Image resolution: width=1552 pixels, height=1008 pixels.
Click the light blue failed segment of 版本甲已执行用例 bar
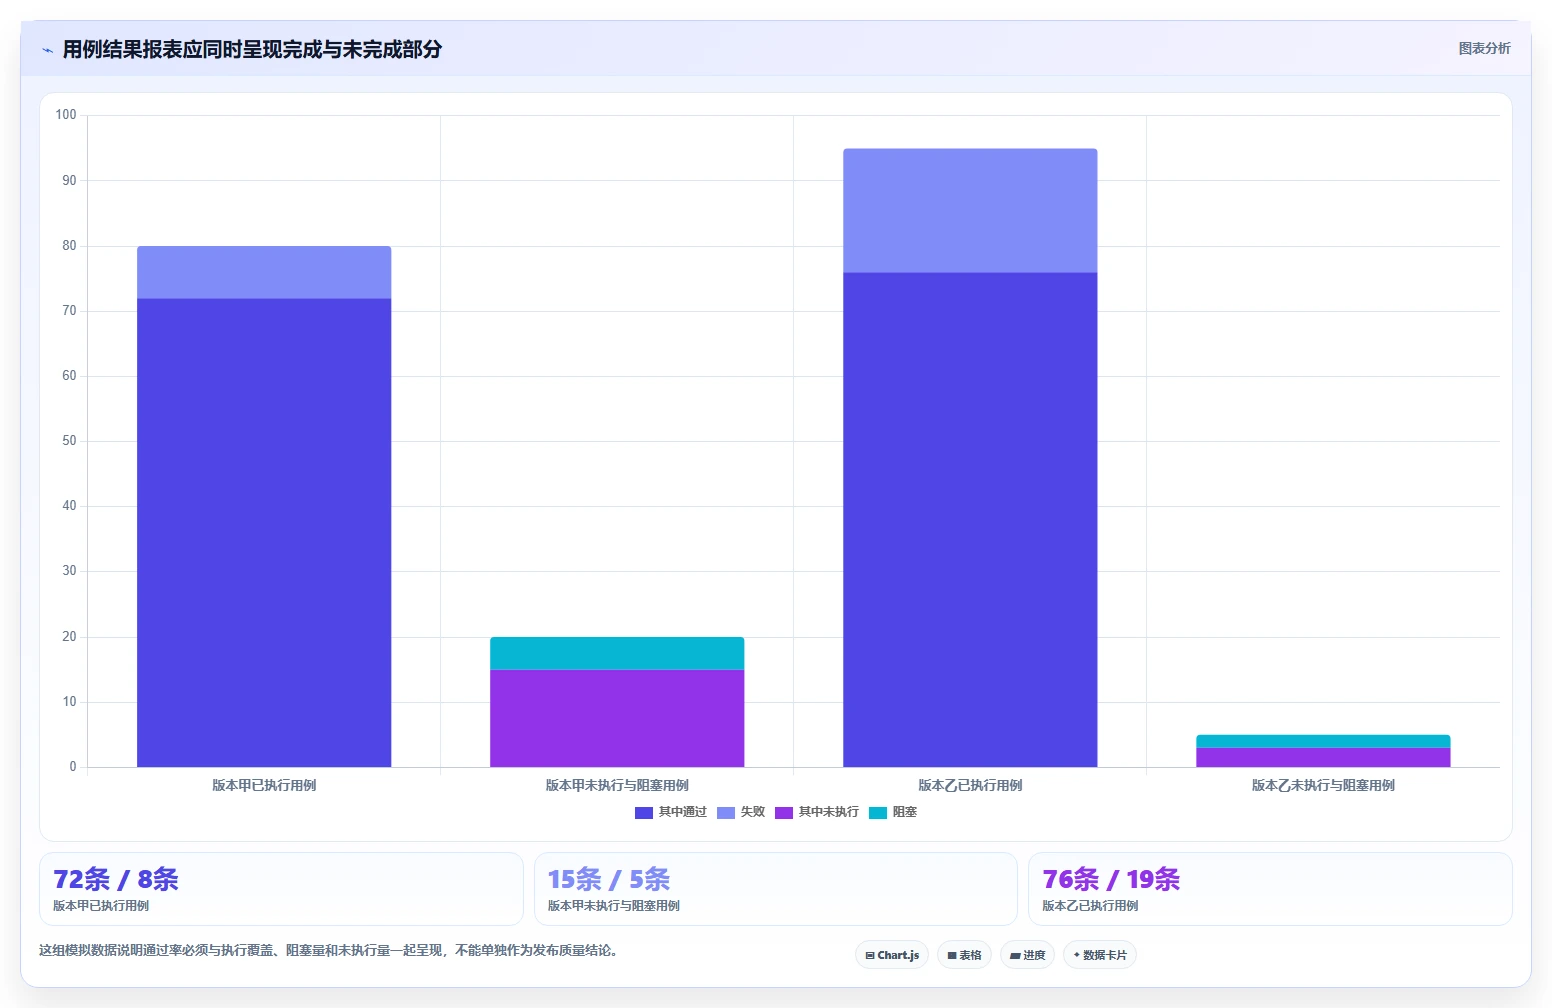coord(264,273)
